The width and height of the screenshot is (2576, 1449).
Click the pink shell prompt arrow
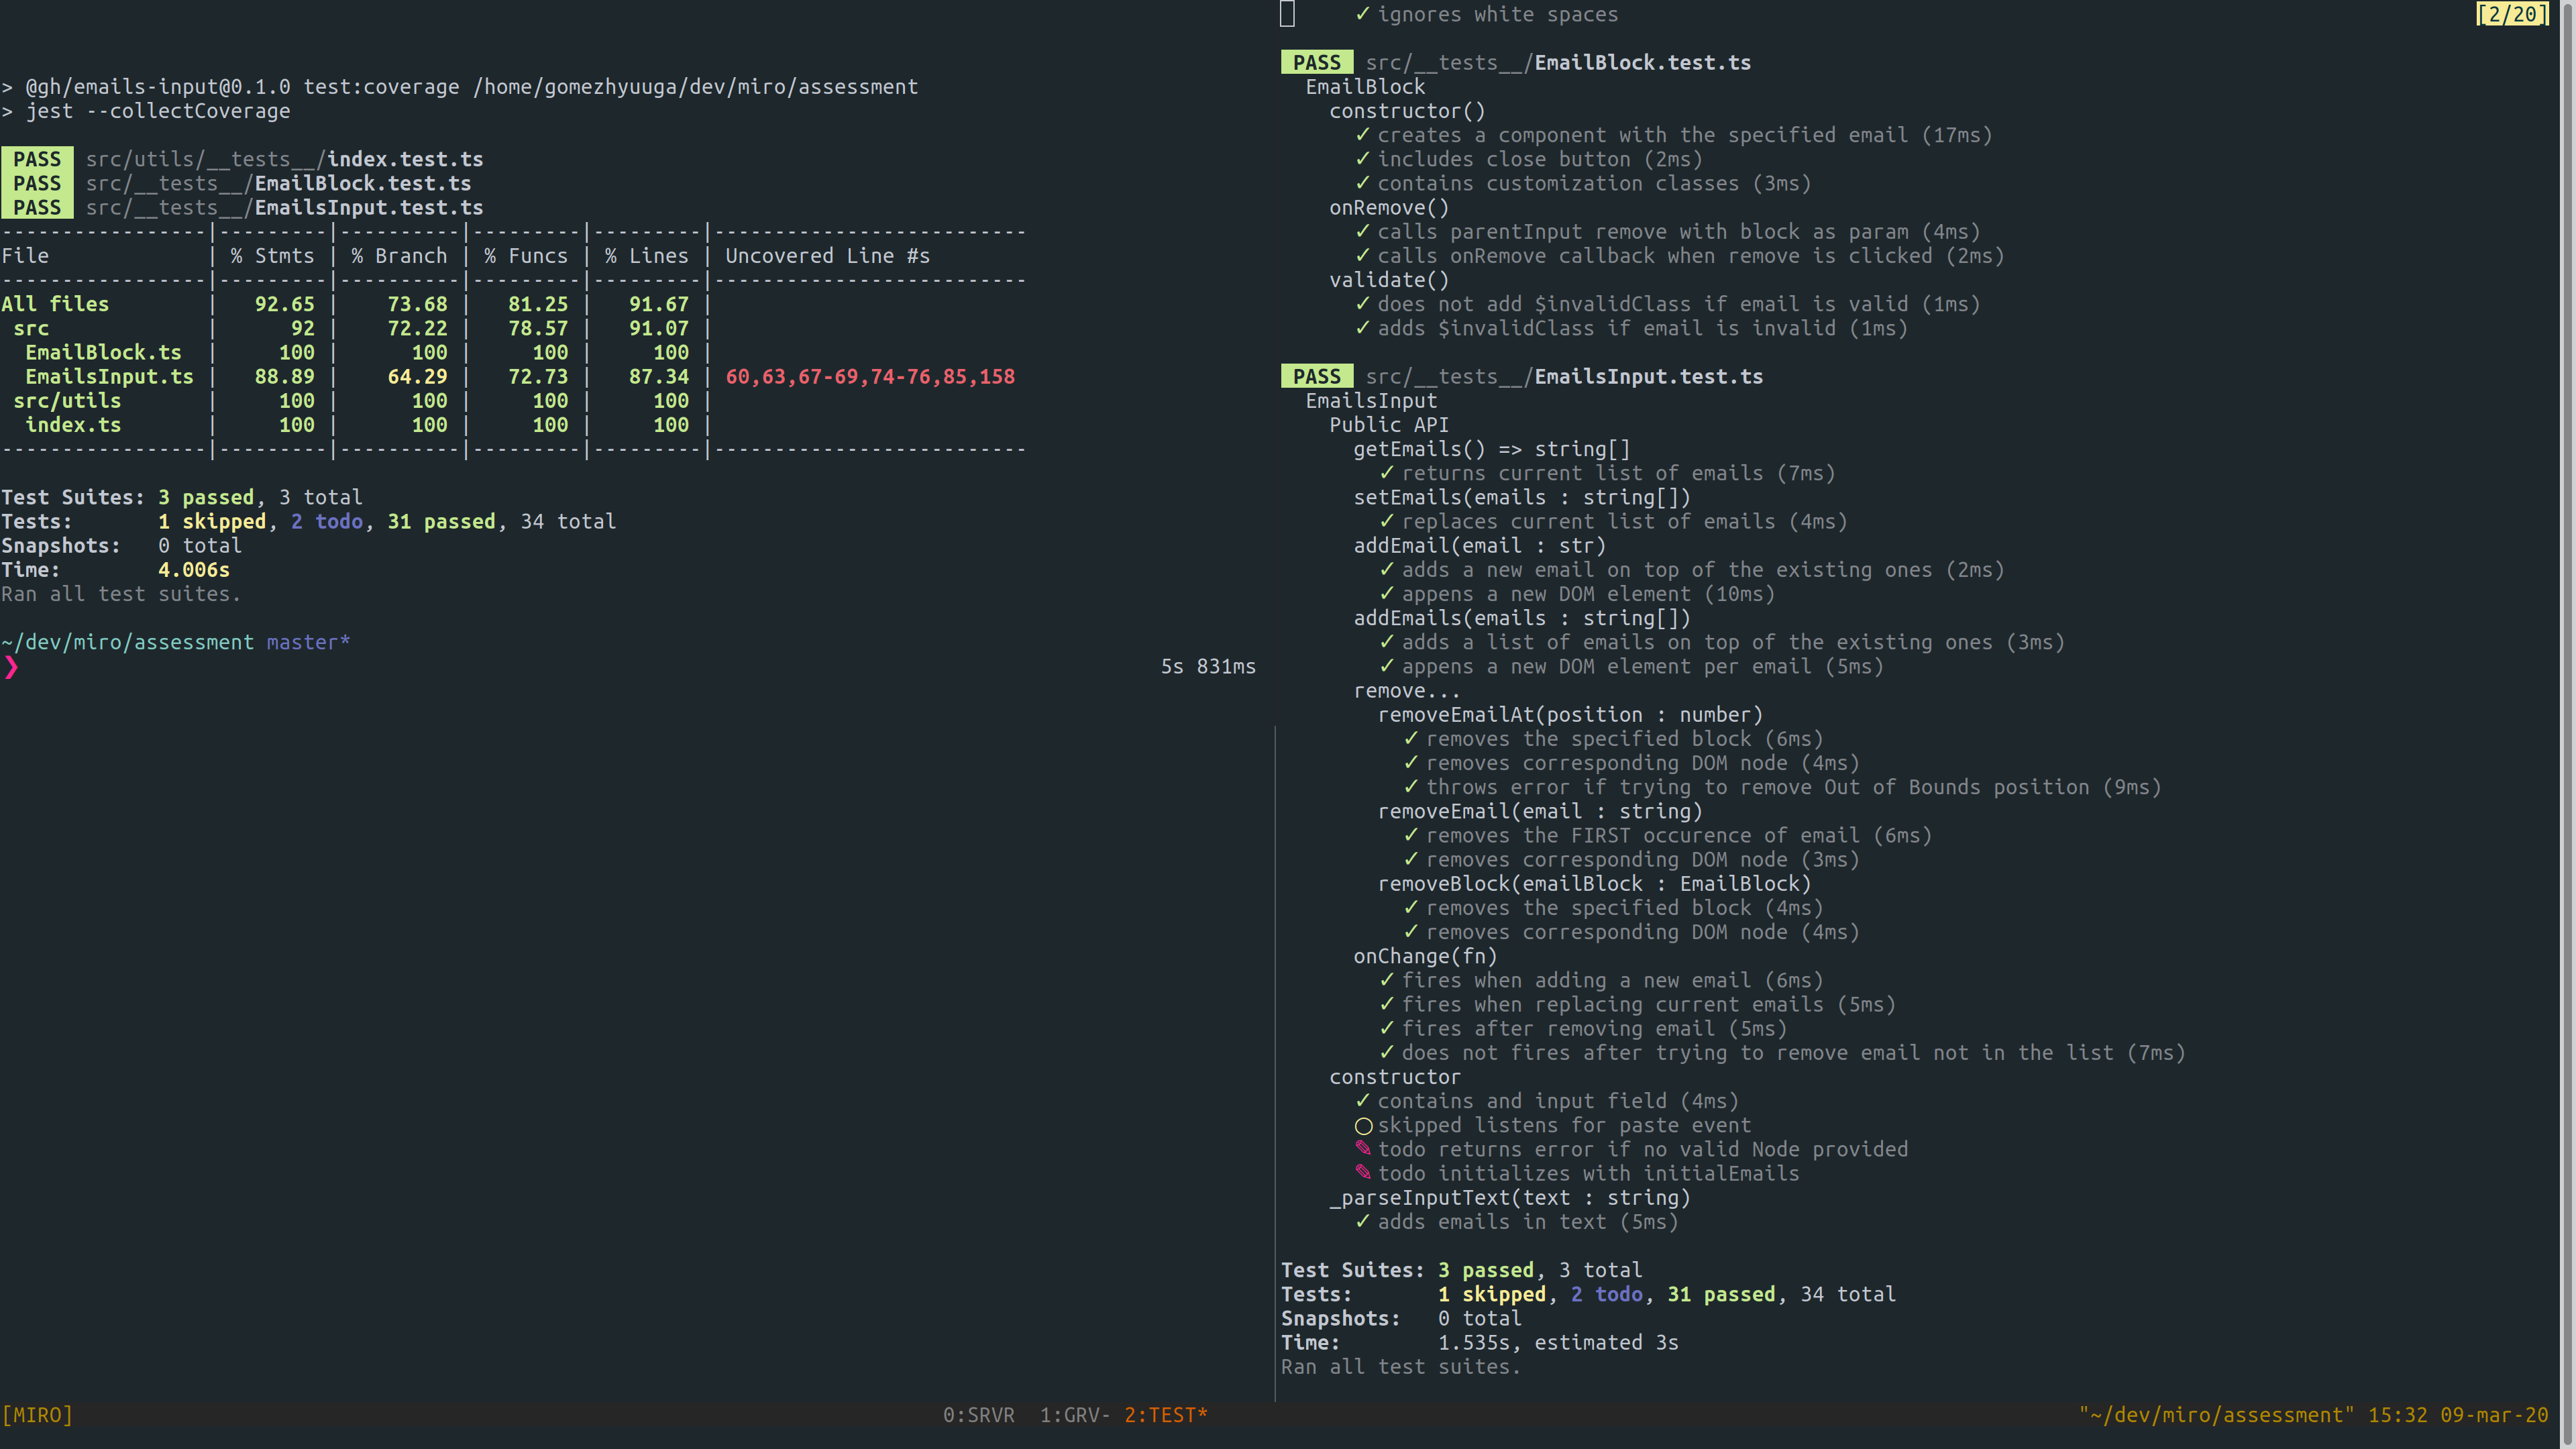pyautogui.click(x=11, y=667)
